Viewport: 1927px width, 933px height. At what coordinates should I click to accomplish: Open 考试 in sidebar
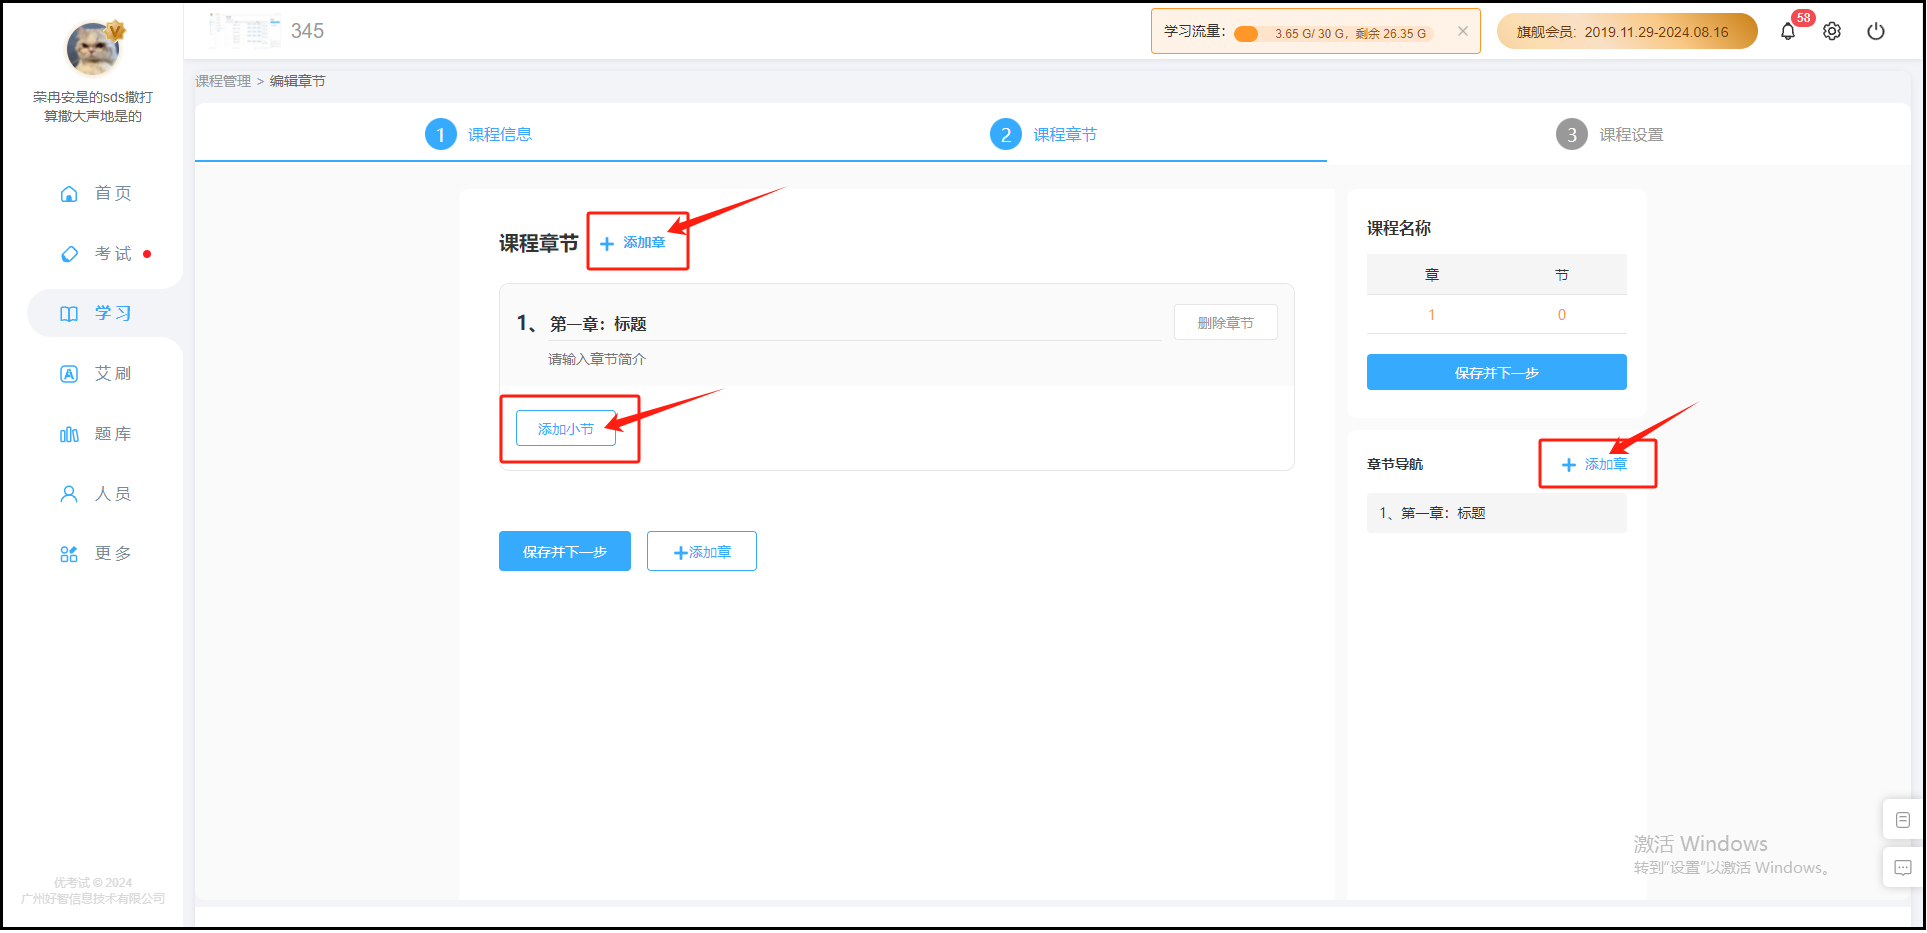pyautogui.click(x=96, y=254)
